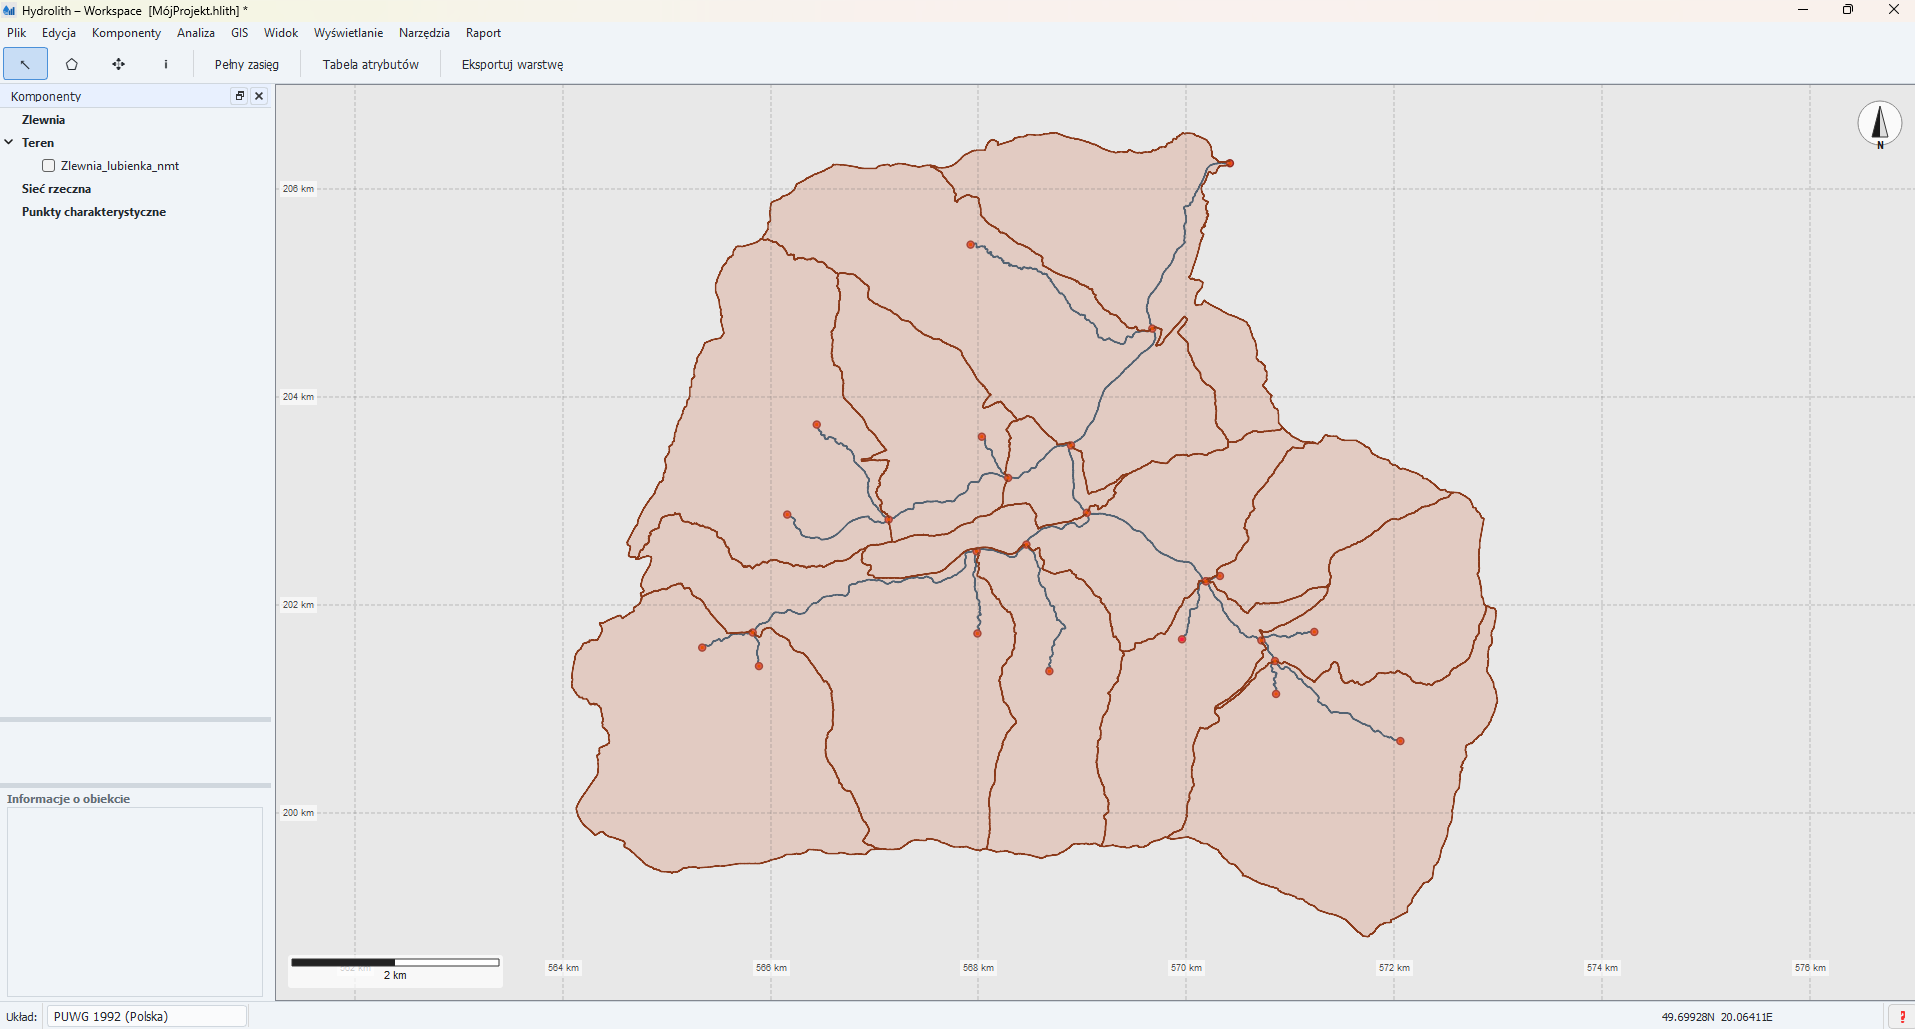The height and width of the screenshot is (1029, 1915).
Task: Undock the Komponenty panel
Action: pyautogui.click(x=240, y=96)
